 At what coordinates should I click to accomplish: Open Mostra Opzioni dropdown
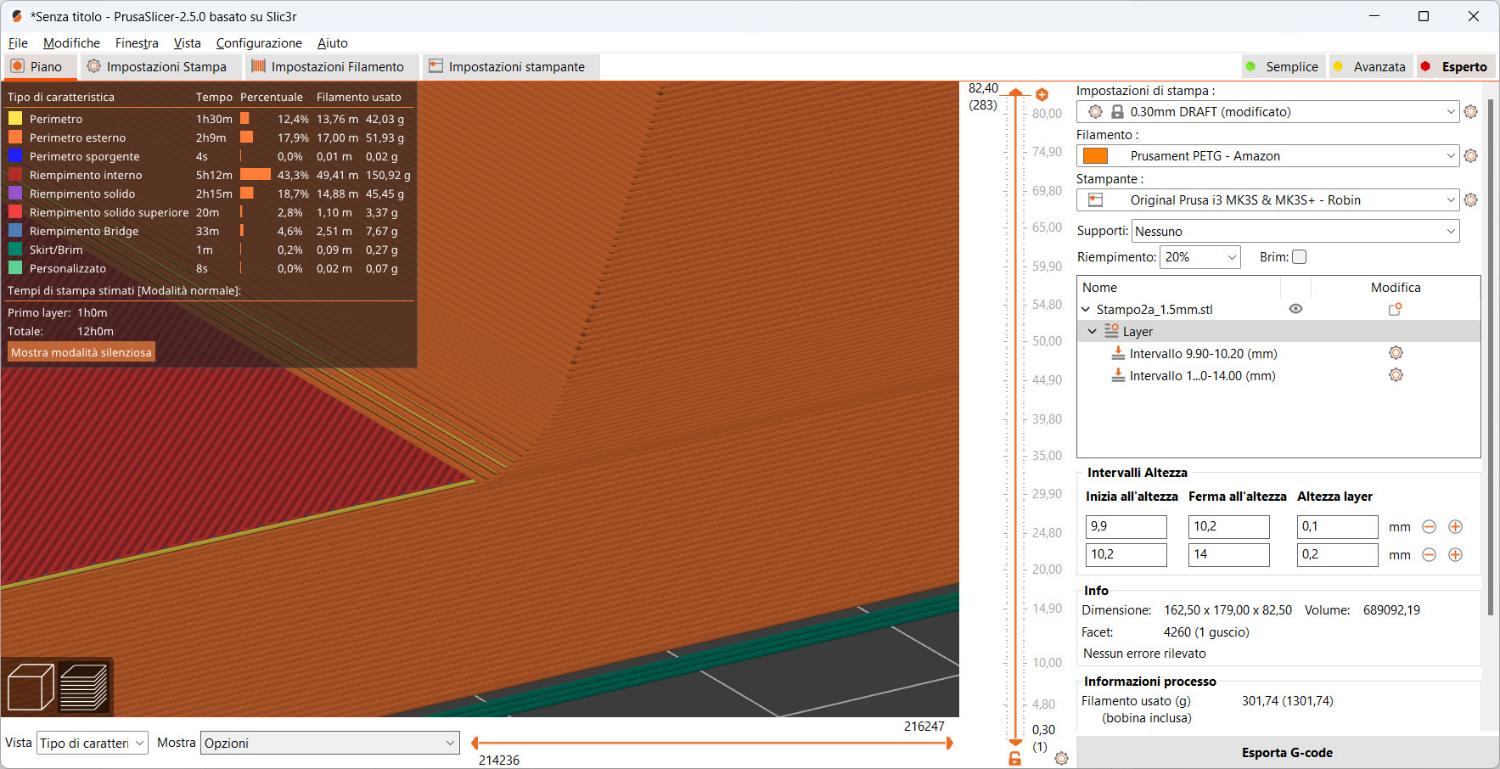[x=330, y=743]
